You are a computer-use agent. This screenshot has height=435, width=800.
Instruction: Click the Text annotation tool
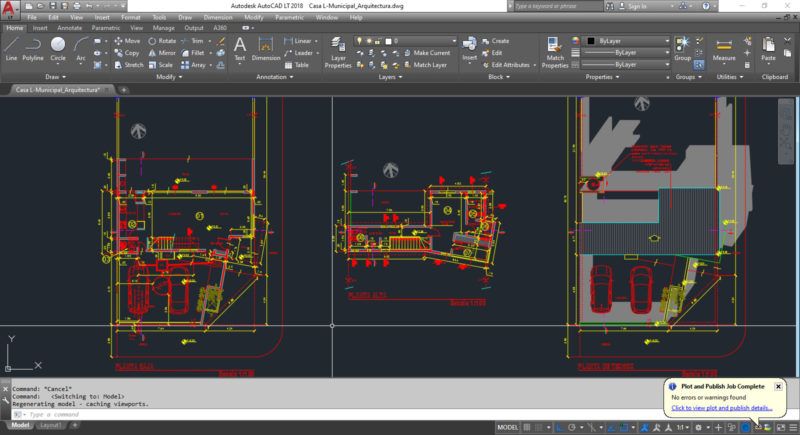tap(239, 48)
